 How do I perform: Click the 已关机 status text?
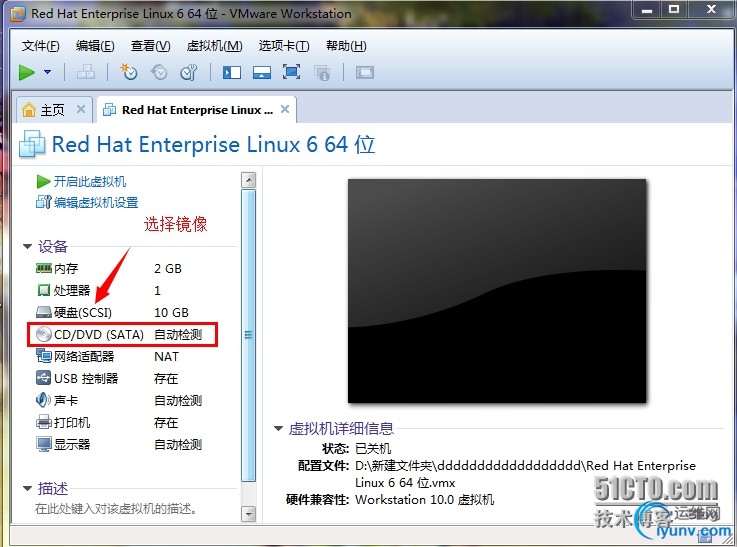click(373, 448)
